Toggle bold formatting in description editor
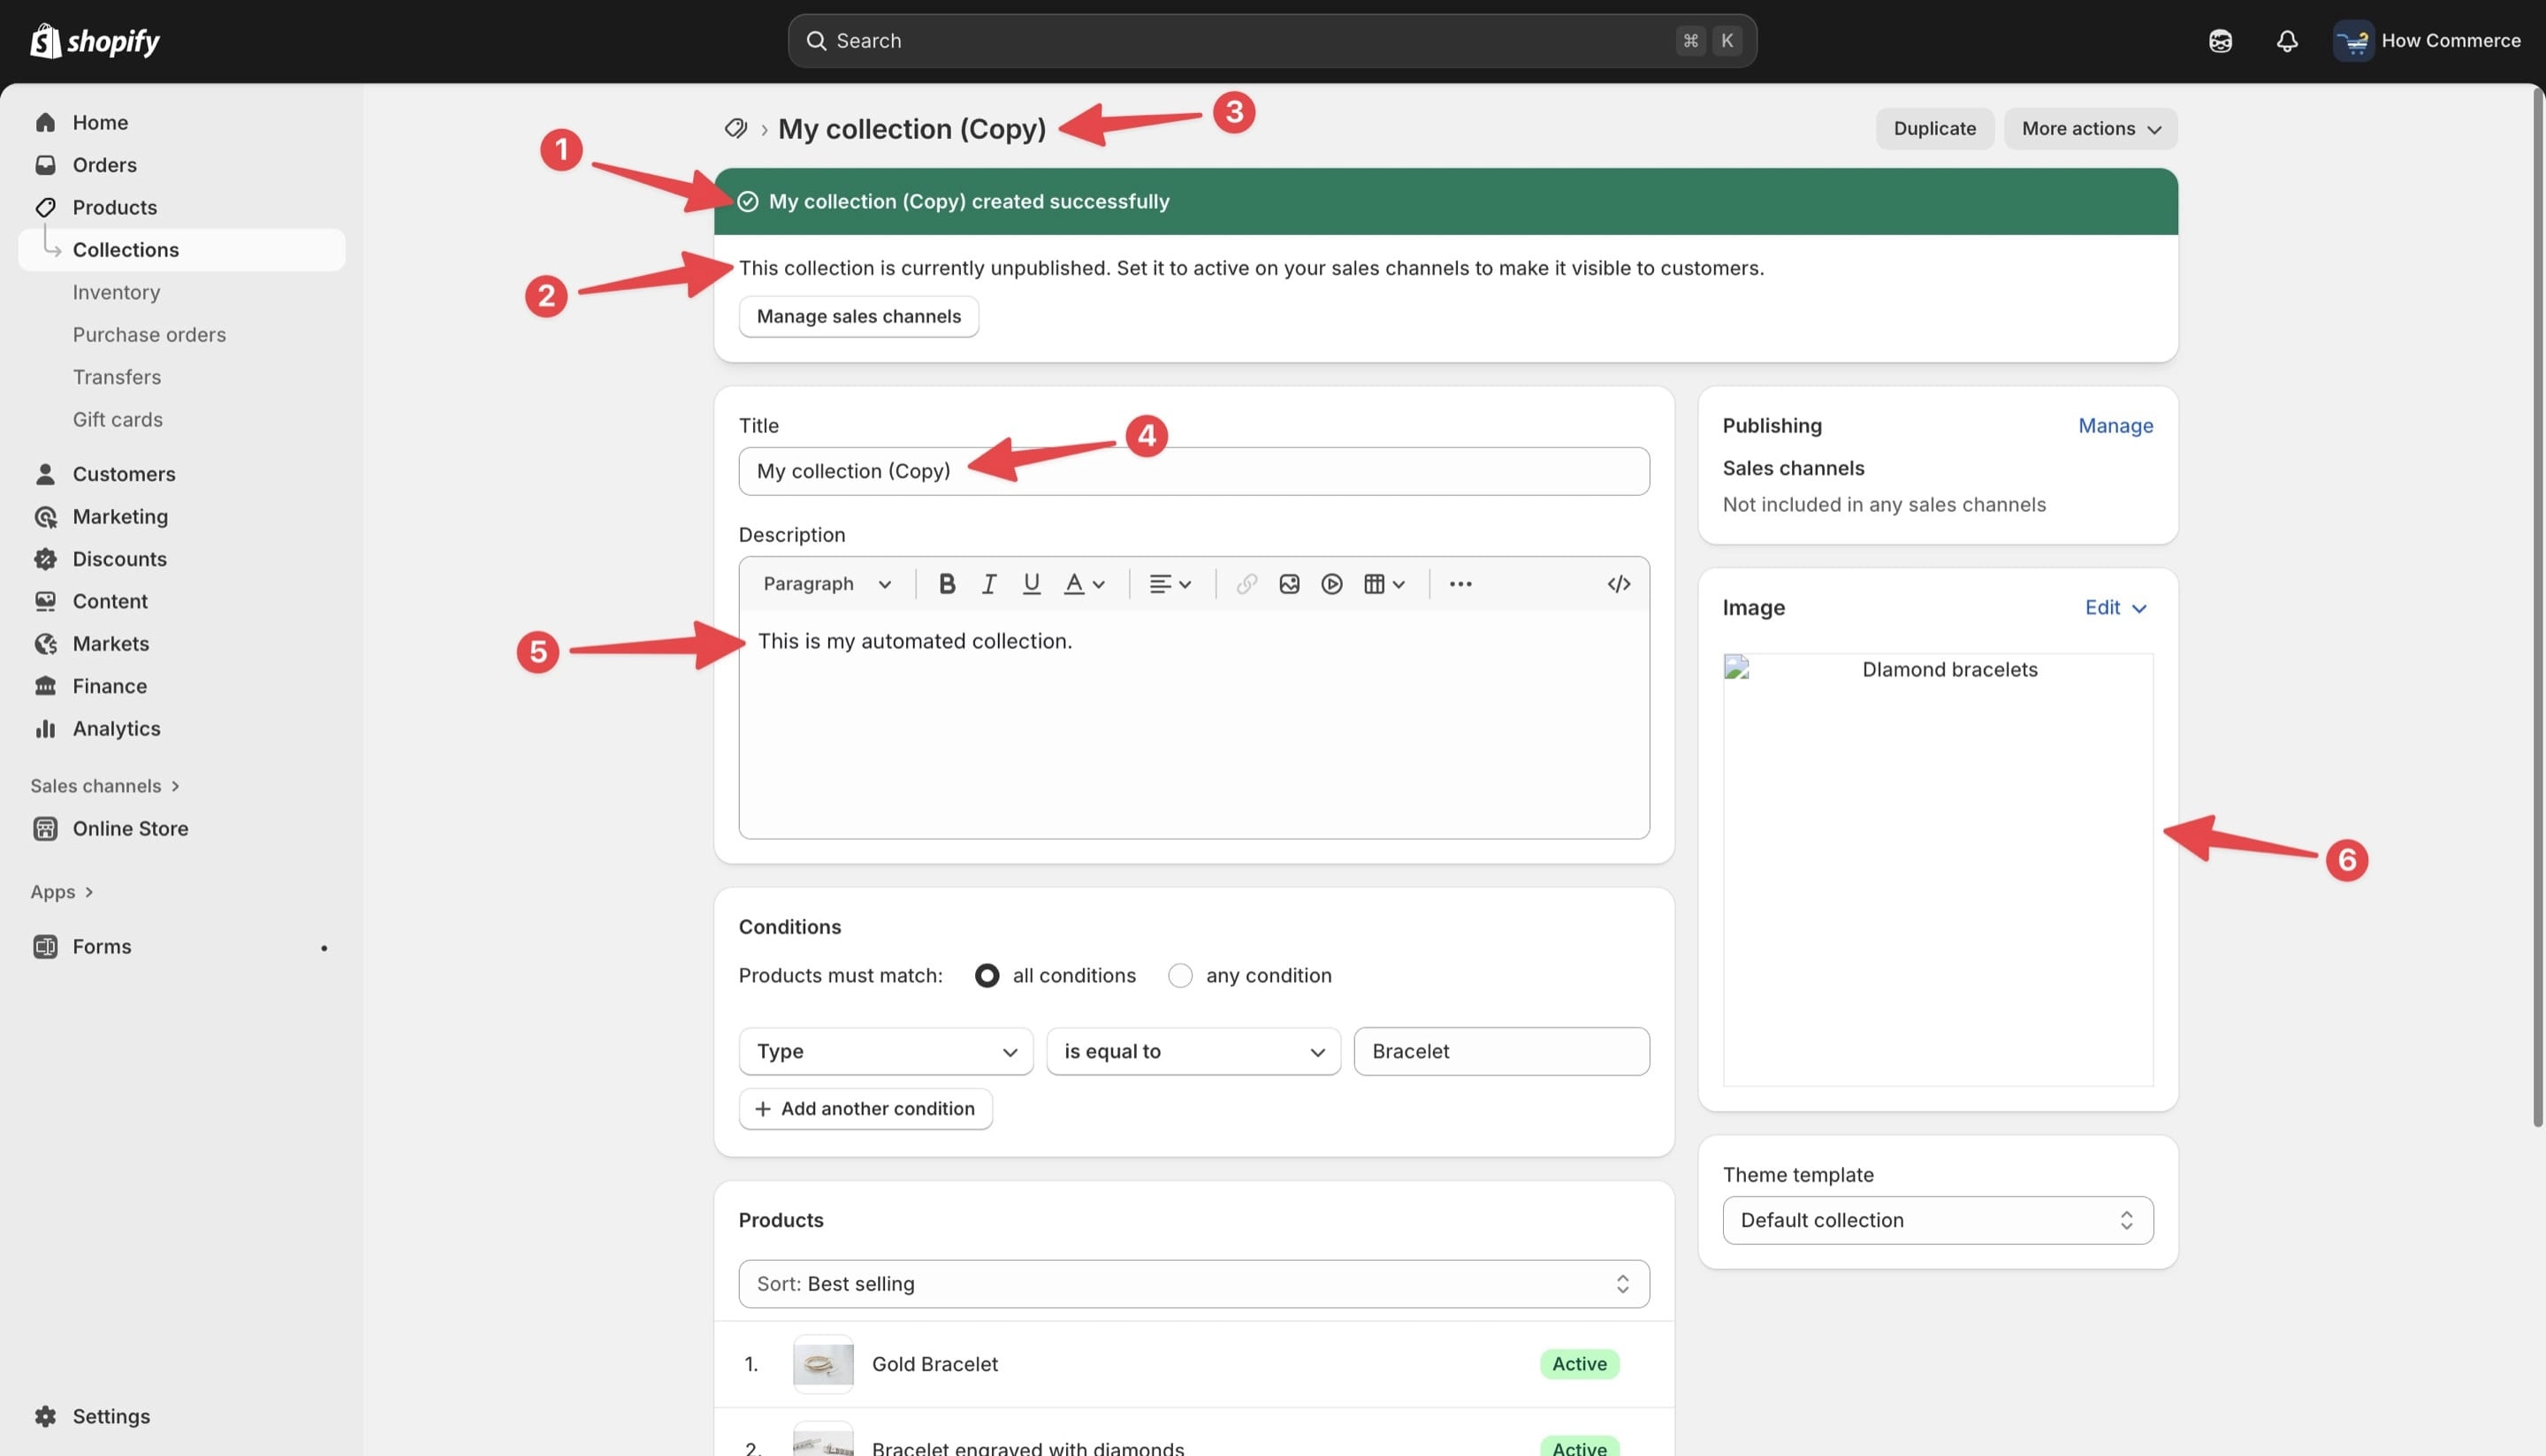The width and height of the screenshot is (2546, 1456). point(946,584)
